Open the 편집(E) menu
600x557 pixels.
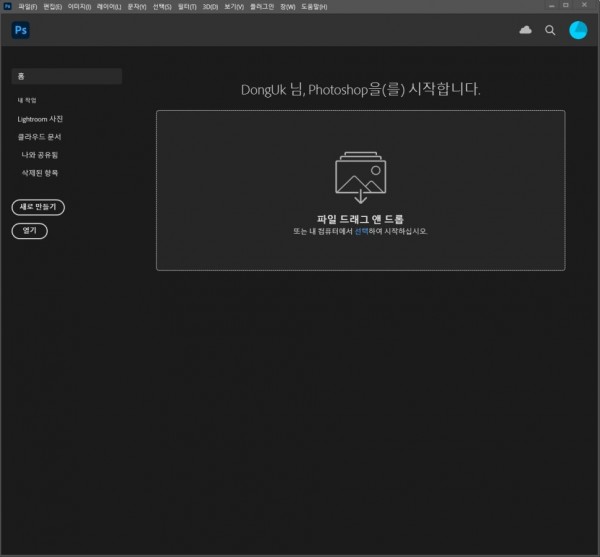click(x=52, y=7)
